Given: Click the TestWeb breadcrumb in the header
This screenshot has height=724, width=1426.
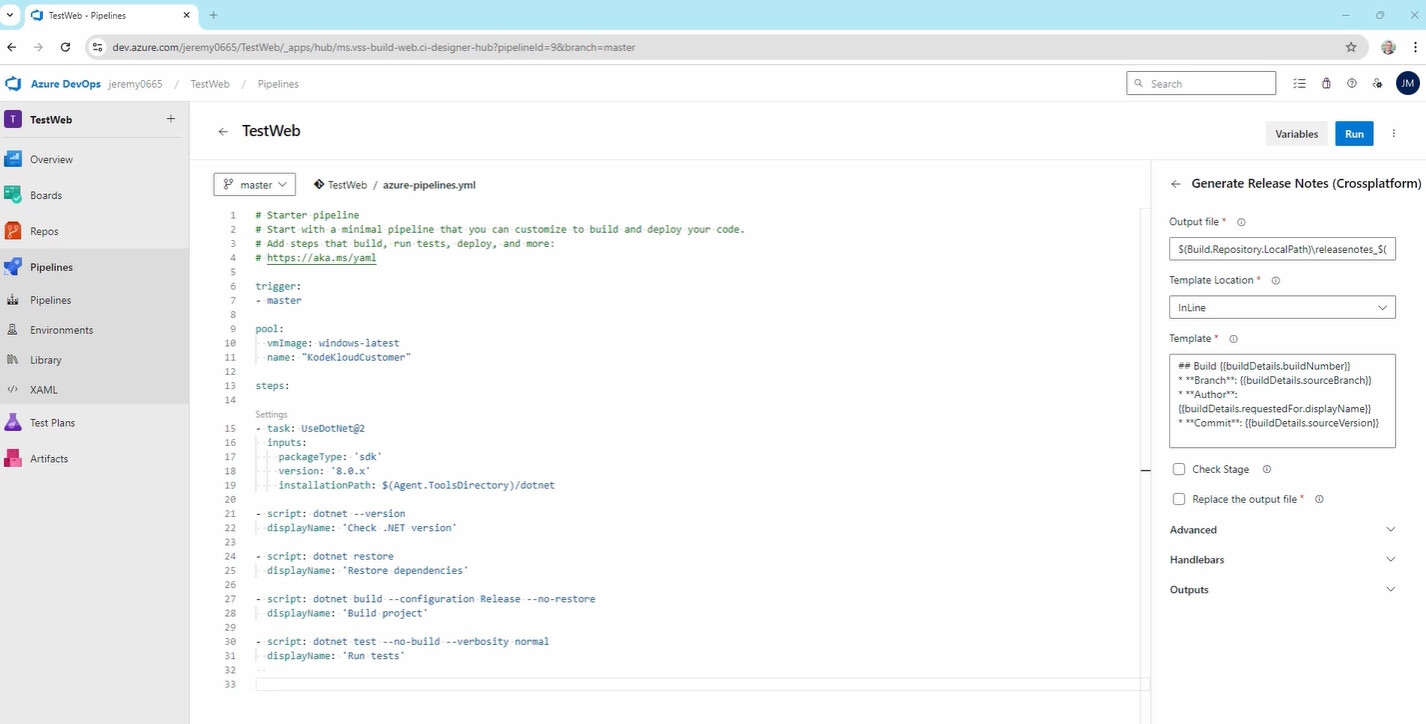Looking at the screenshot, I should click(x=210, y=84).
